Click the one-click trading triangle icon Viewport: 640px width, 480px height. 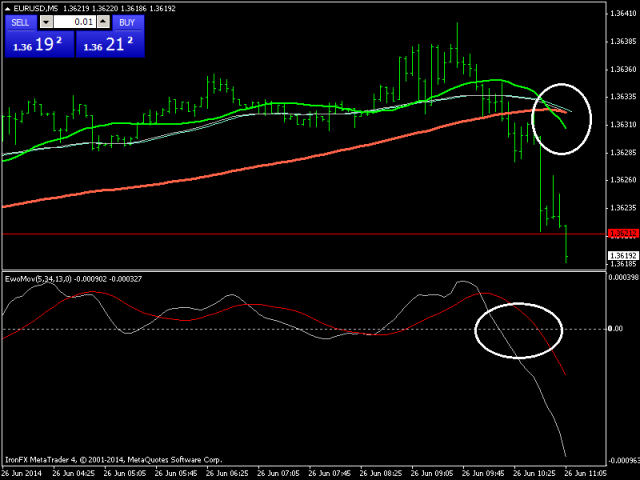[7, 8]
